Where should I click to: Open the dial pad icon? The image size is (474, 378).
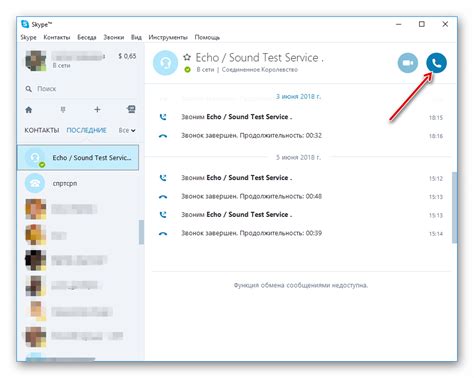(63, 109)
